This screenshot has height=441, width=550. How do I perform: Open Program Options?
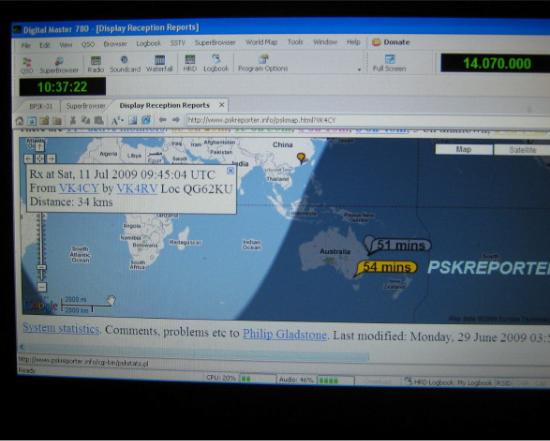pyautogui.click(x=263, y=63)
